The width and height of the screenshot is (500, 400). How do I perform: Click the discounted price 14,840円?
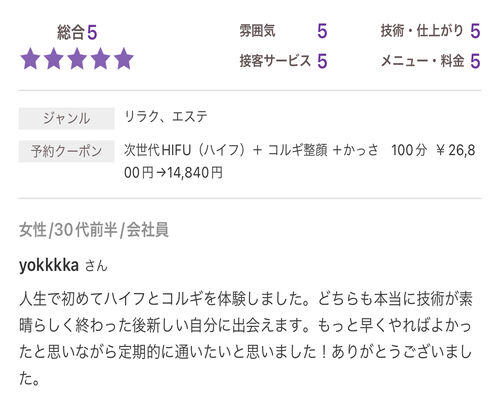(195, 173)
